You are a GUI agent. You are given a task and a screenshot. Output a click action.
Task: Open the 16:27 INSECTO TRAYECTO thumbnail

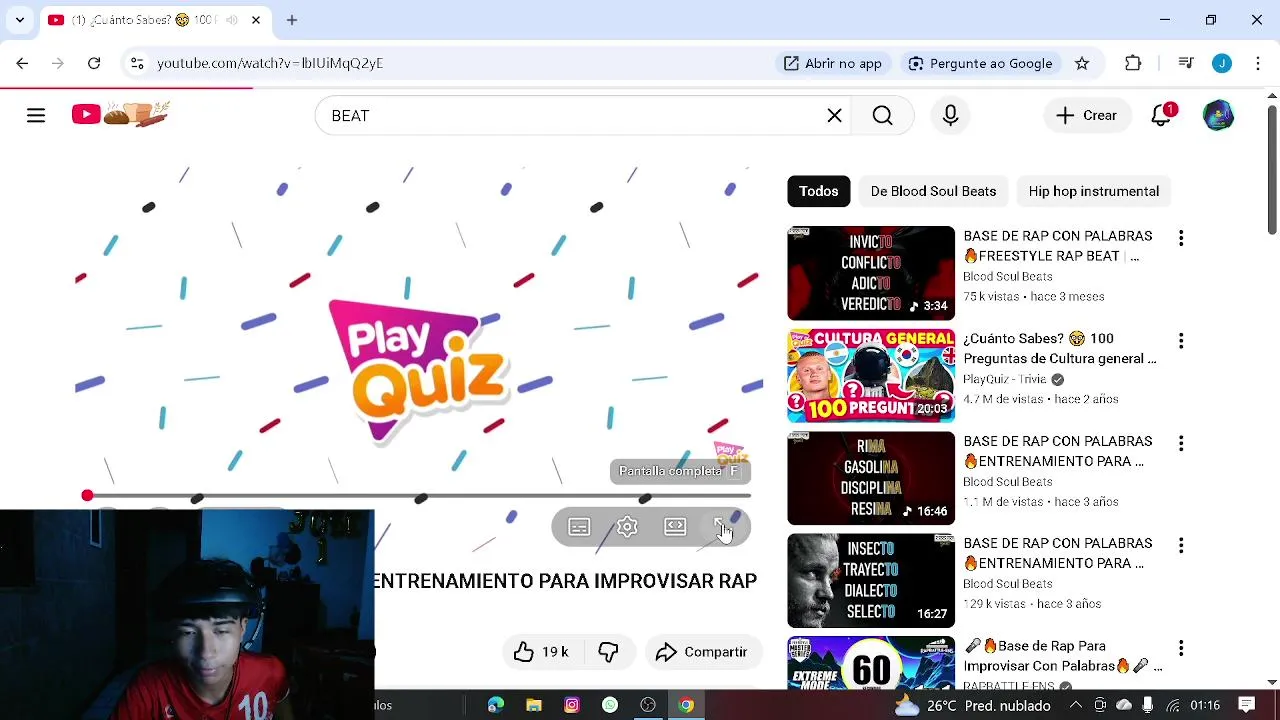(x=871, y=581)
